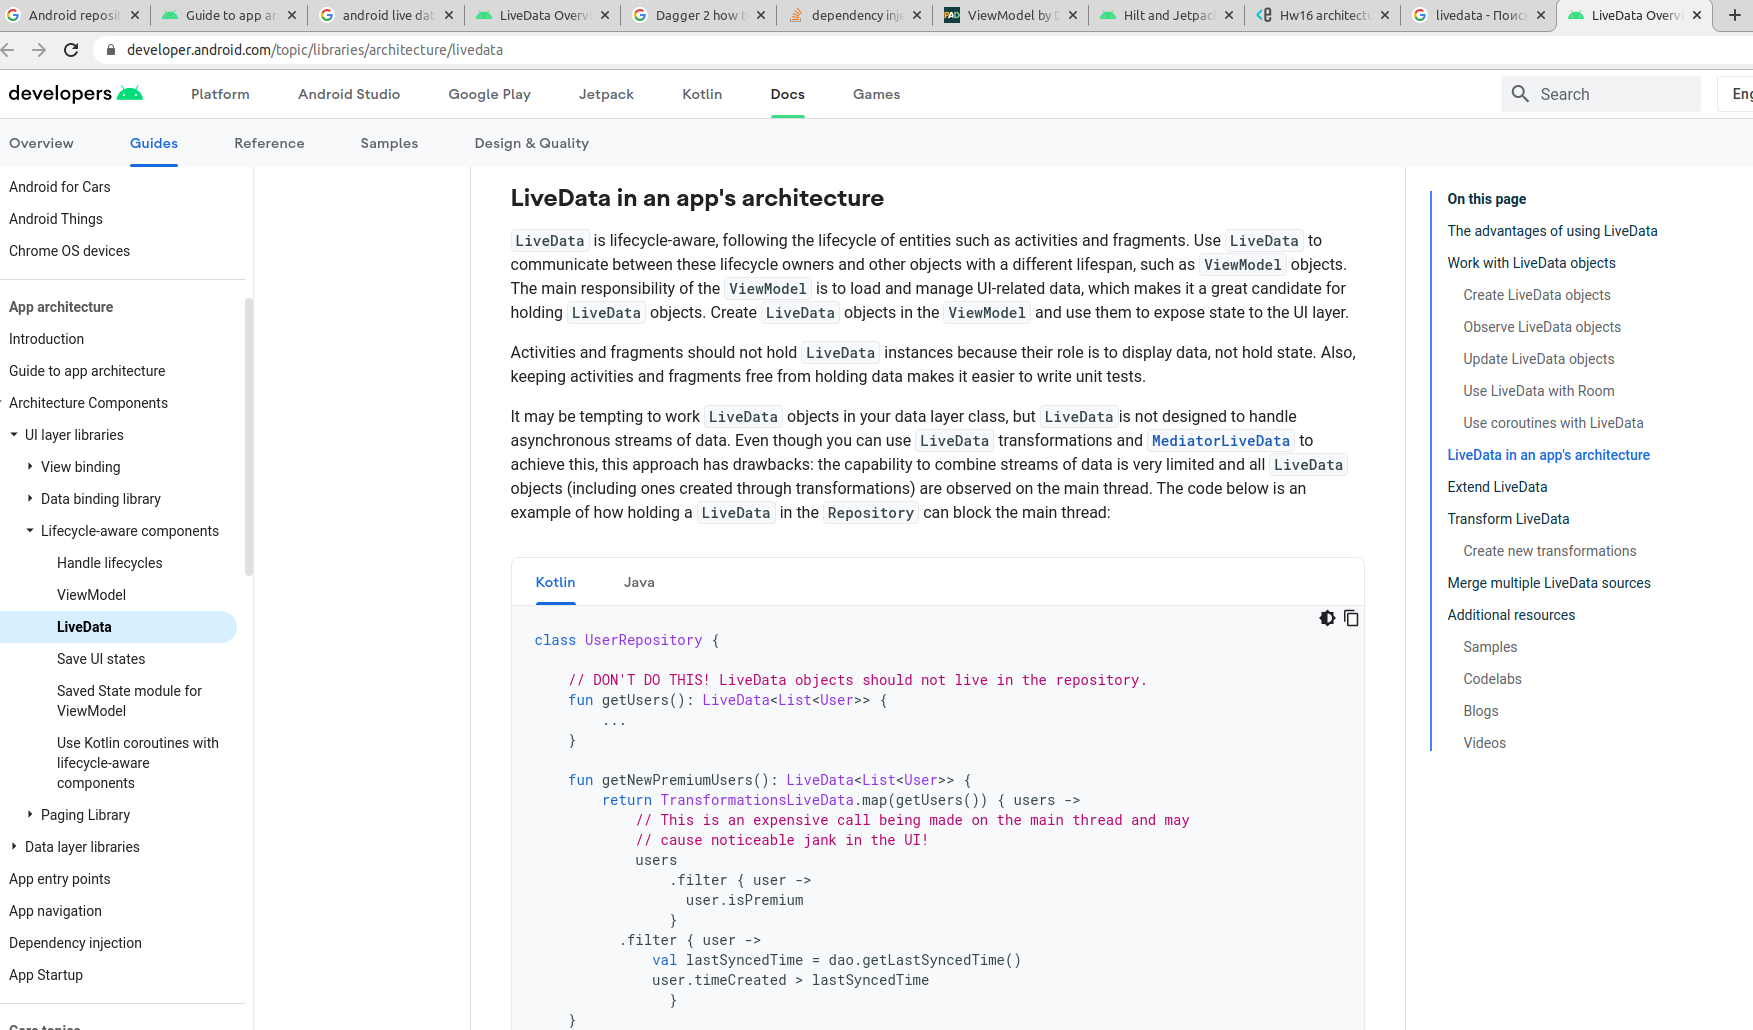The height and width of the screenshot is (1030, 1753).
Task: Close the active LiveData Overview tab
Action: 1697,15
